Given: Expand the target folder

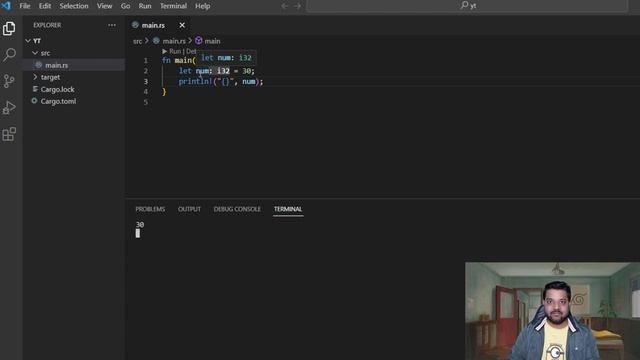Looking at the screenshot, I should pyautogui.click(x=35, y=77).
